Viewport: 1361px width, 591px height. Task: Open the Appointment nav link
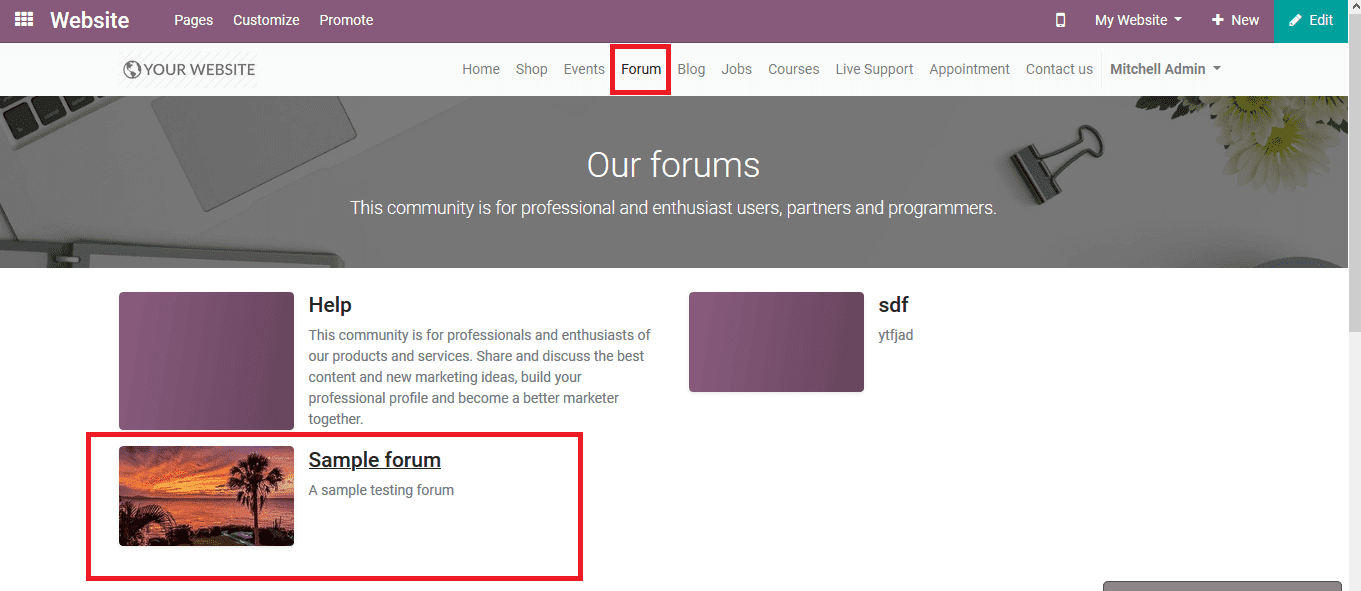click(970, 69)
